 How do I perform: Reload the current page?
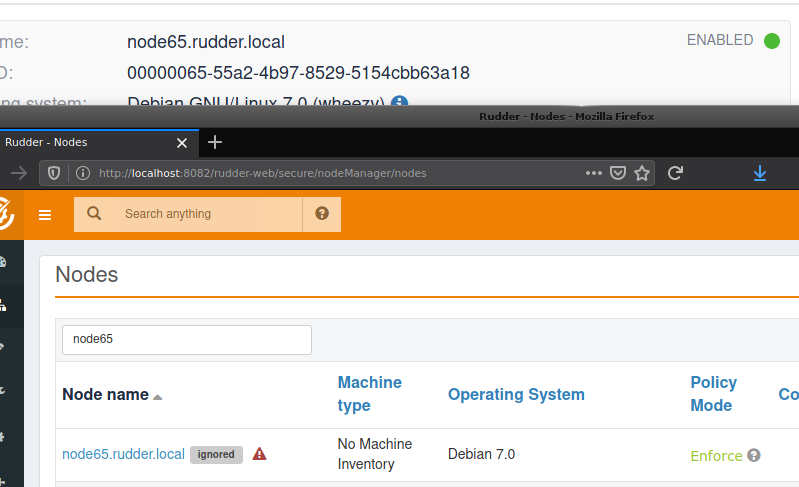click(x=675, y=173)
